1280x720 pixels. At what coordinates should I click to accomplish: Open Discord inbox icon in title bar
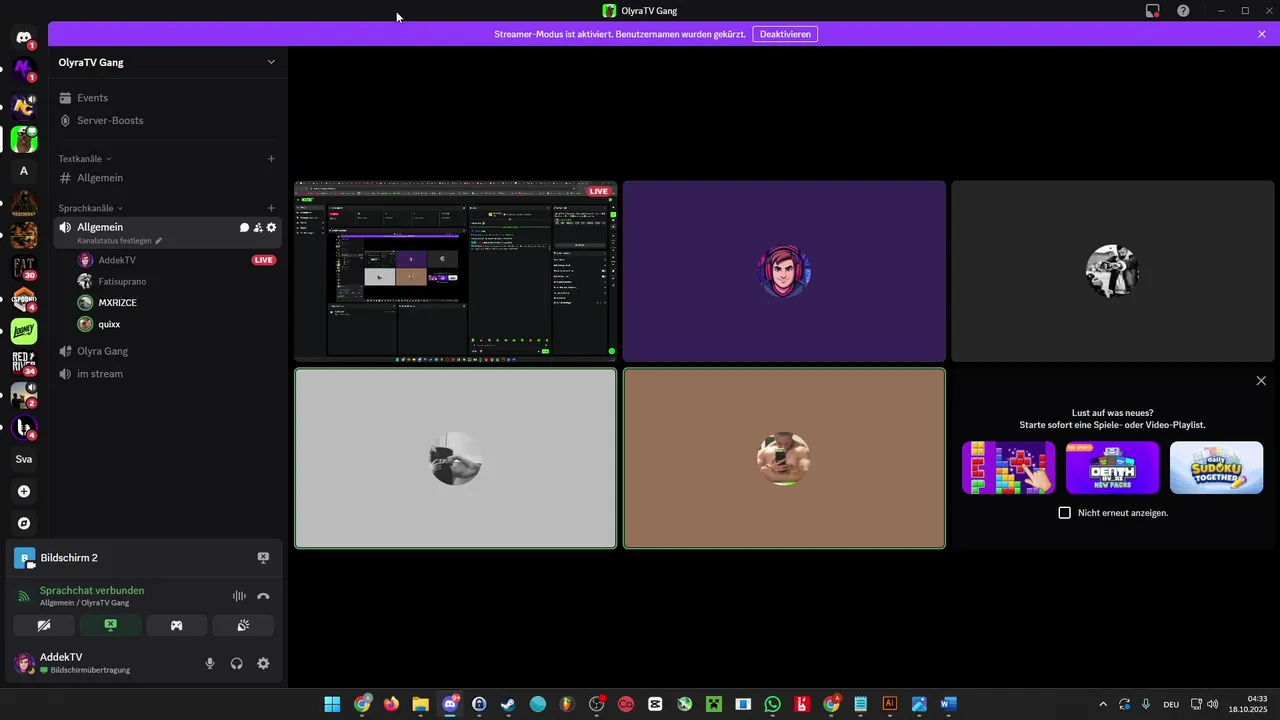[1153, 11]
